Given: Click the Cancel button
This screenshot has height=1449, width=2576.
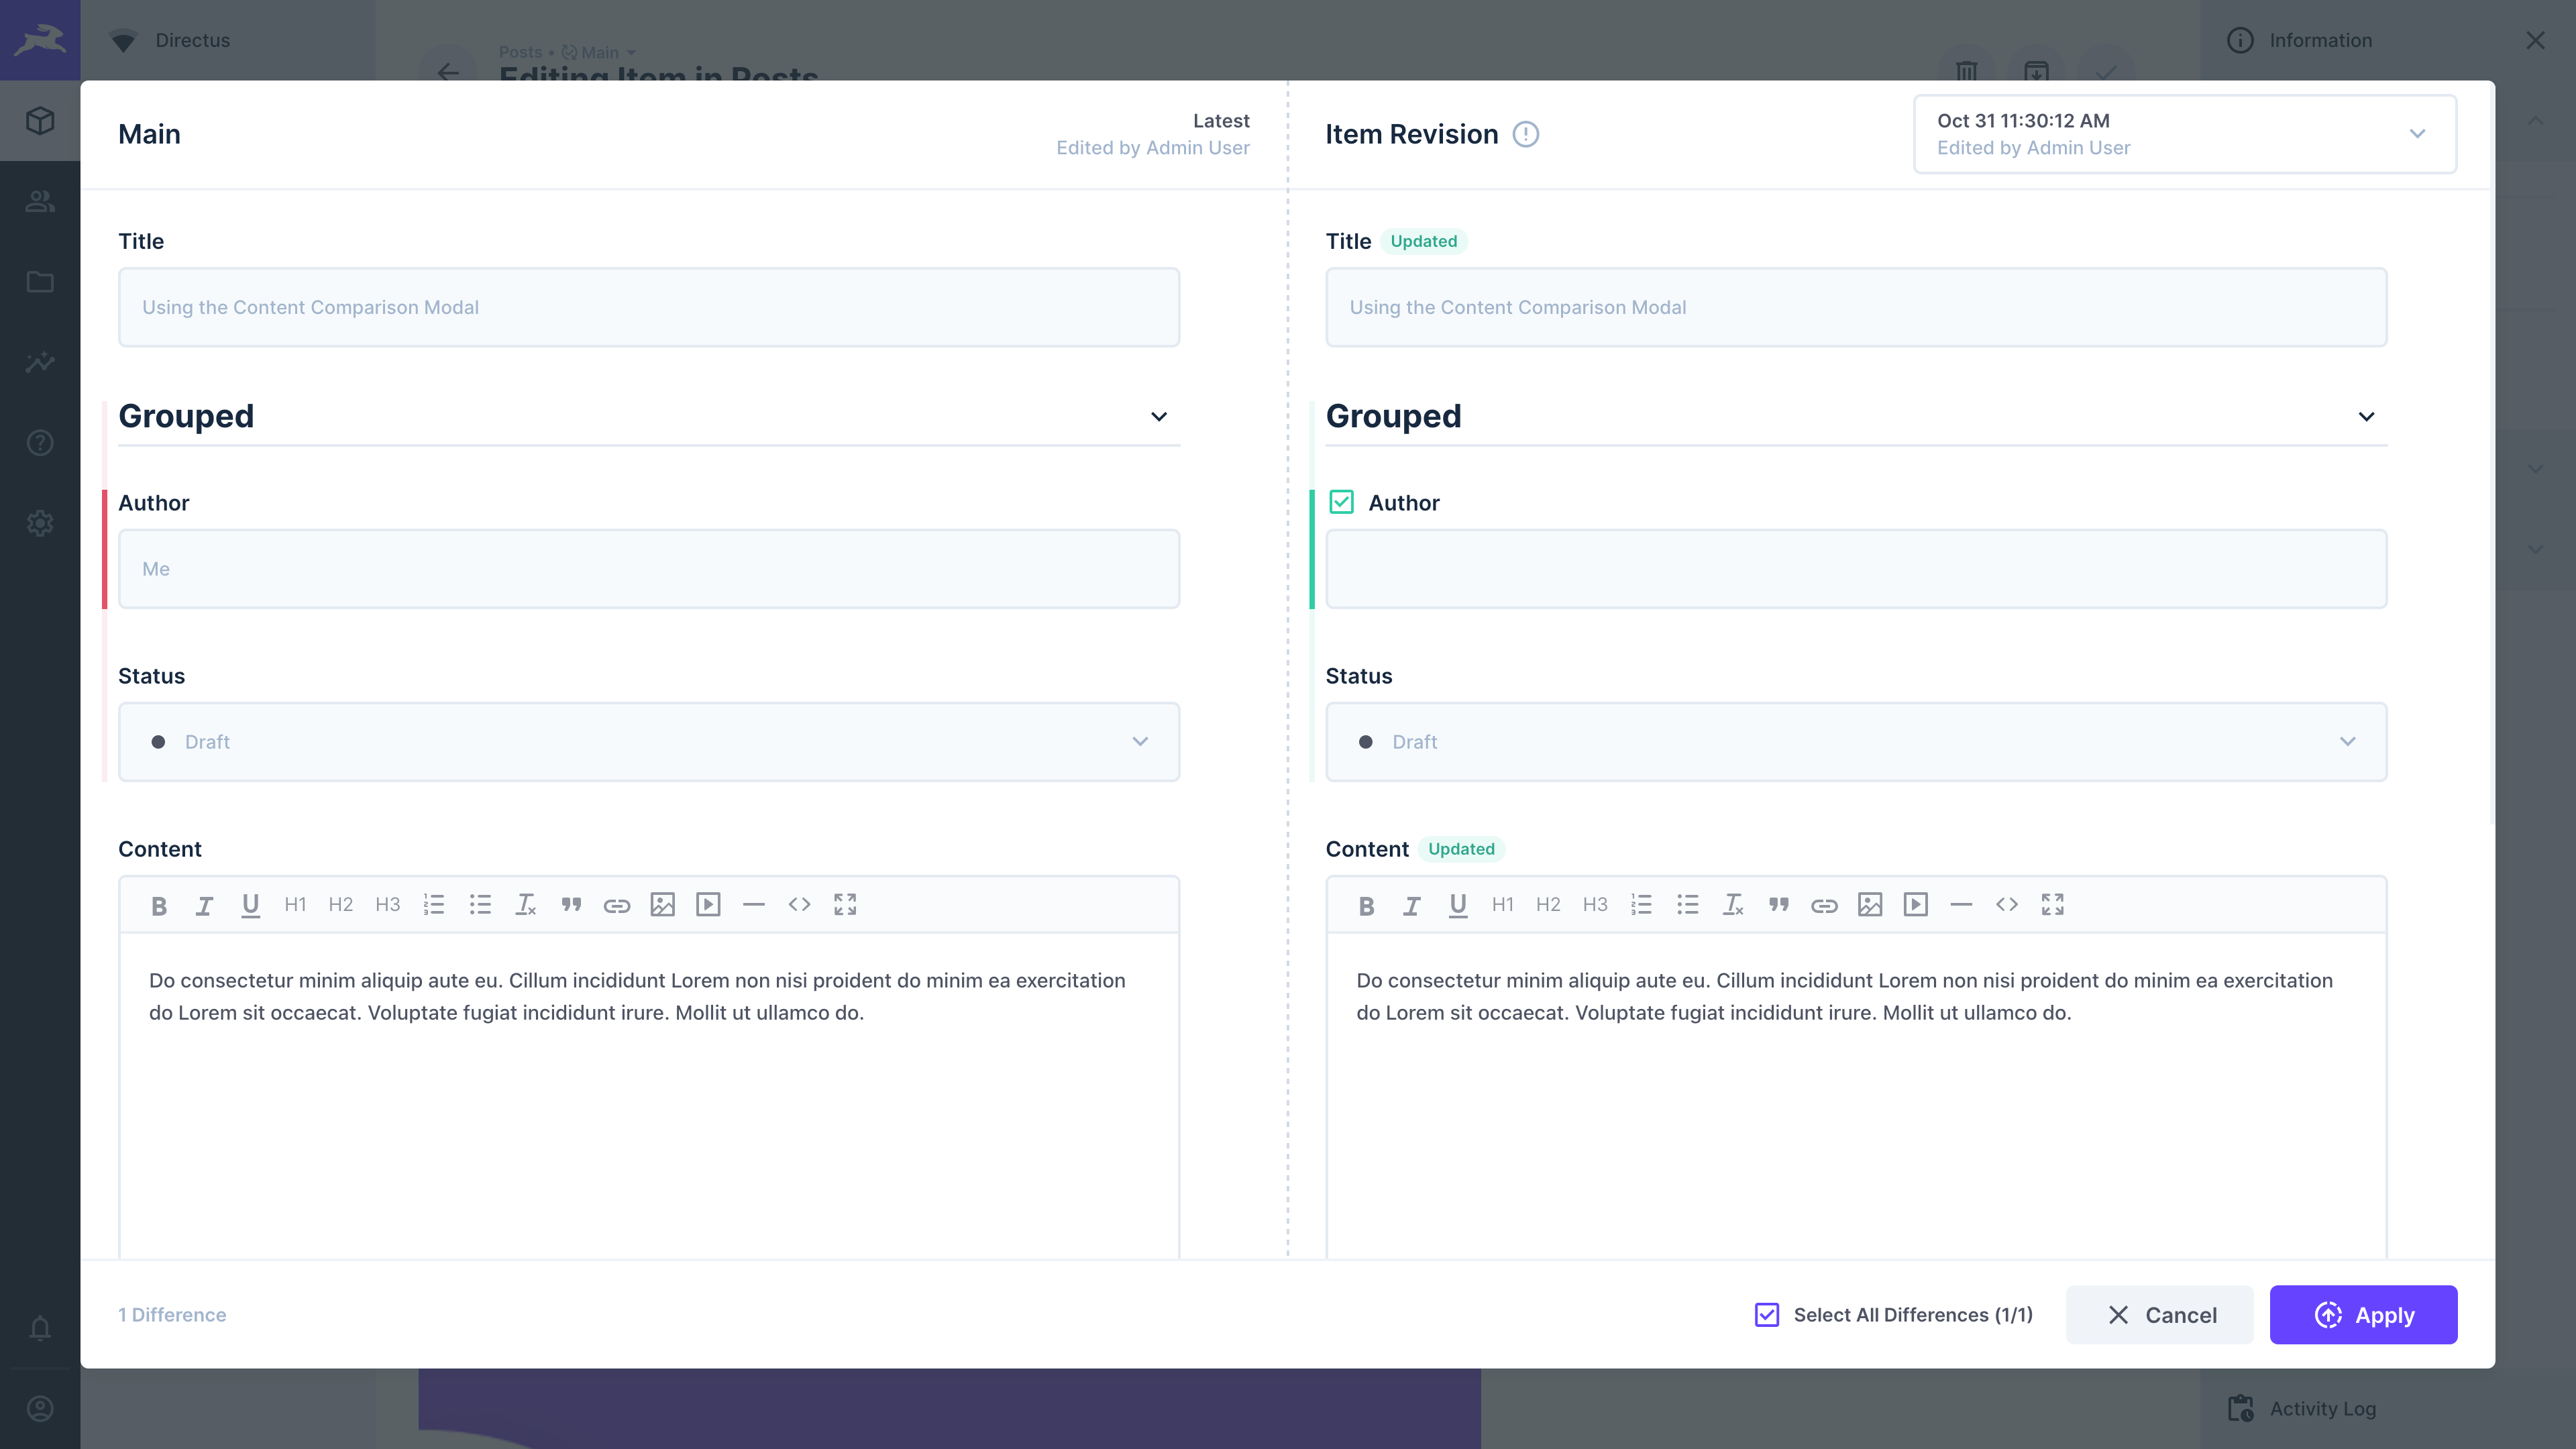Looking at the screenshot, I should (2159, 1315).
